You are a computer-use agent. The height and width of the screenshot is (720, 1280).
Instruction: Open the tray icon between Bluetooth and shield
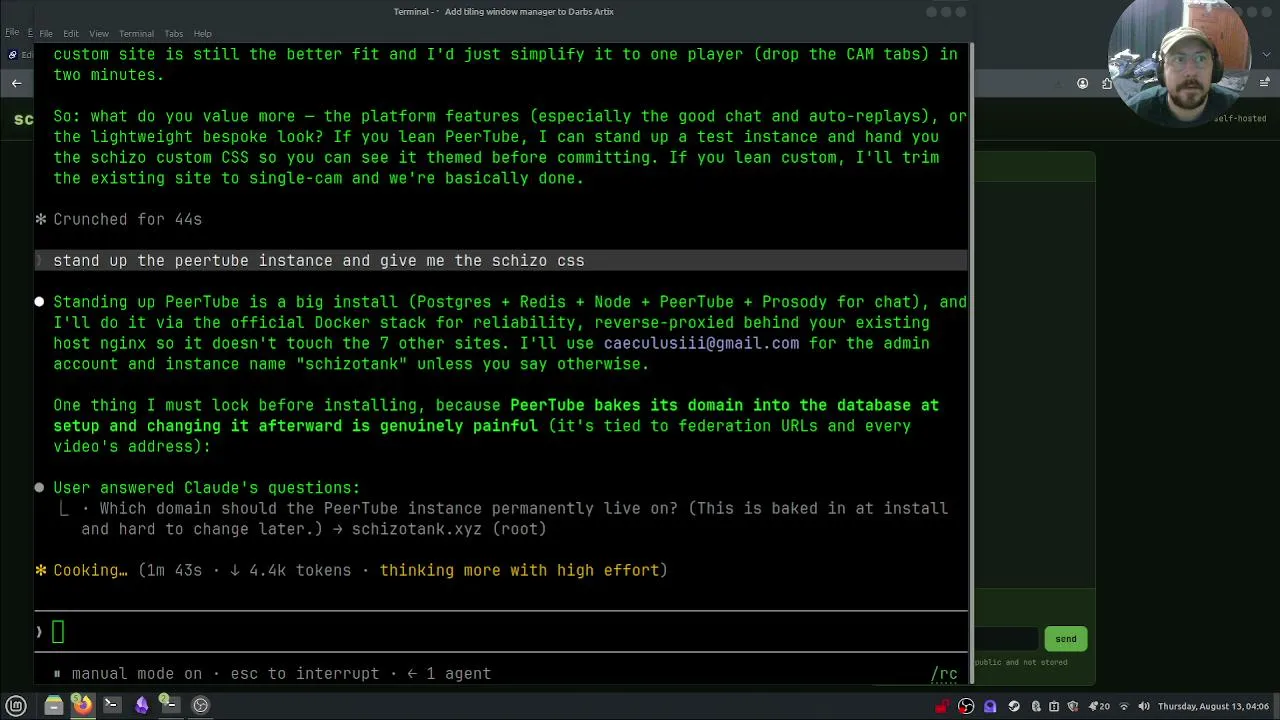(1054, 706)
